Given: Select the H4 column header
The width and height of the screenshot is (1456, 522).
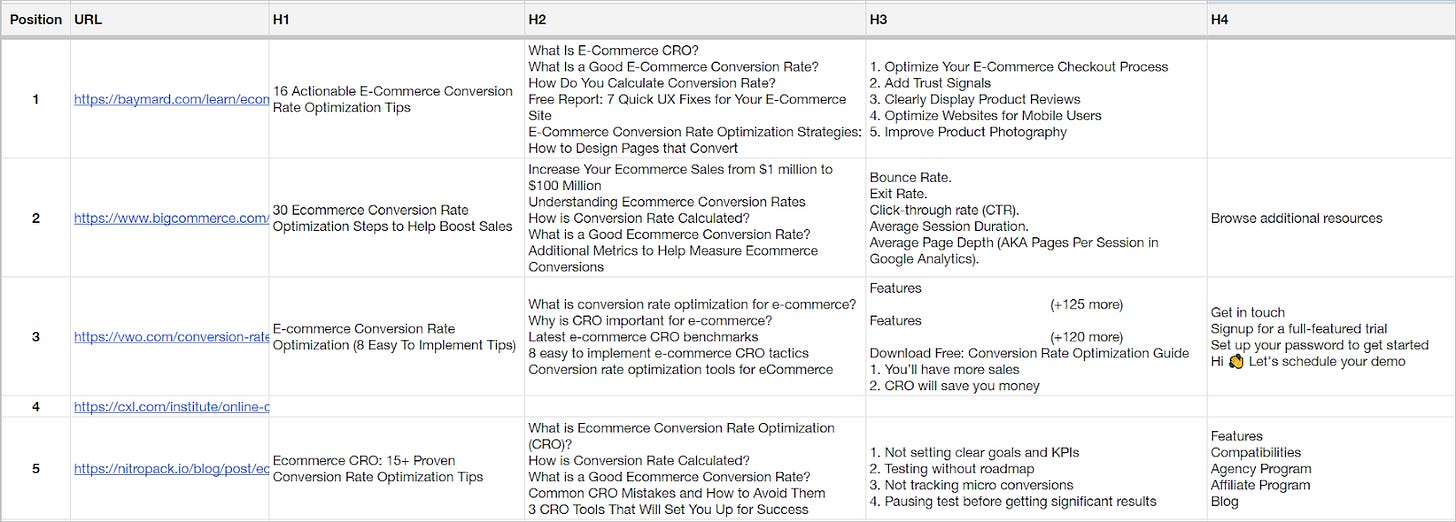Looking at the screenshot, I should pyautogui.click(x=1332, y=19).
